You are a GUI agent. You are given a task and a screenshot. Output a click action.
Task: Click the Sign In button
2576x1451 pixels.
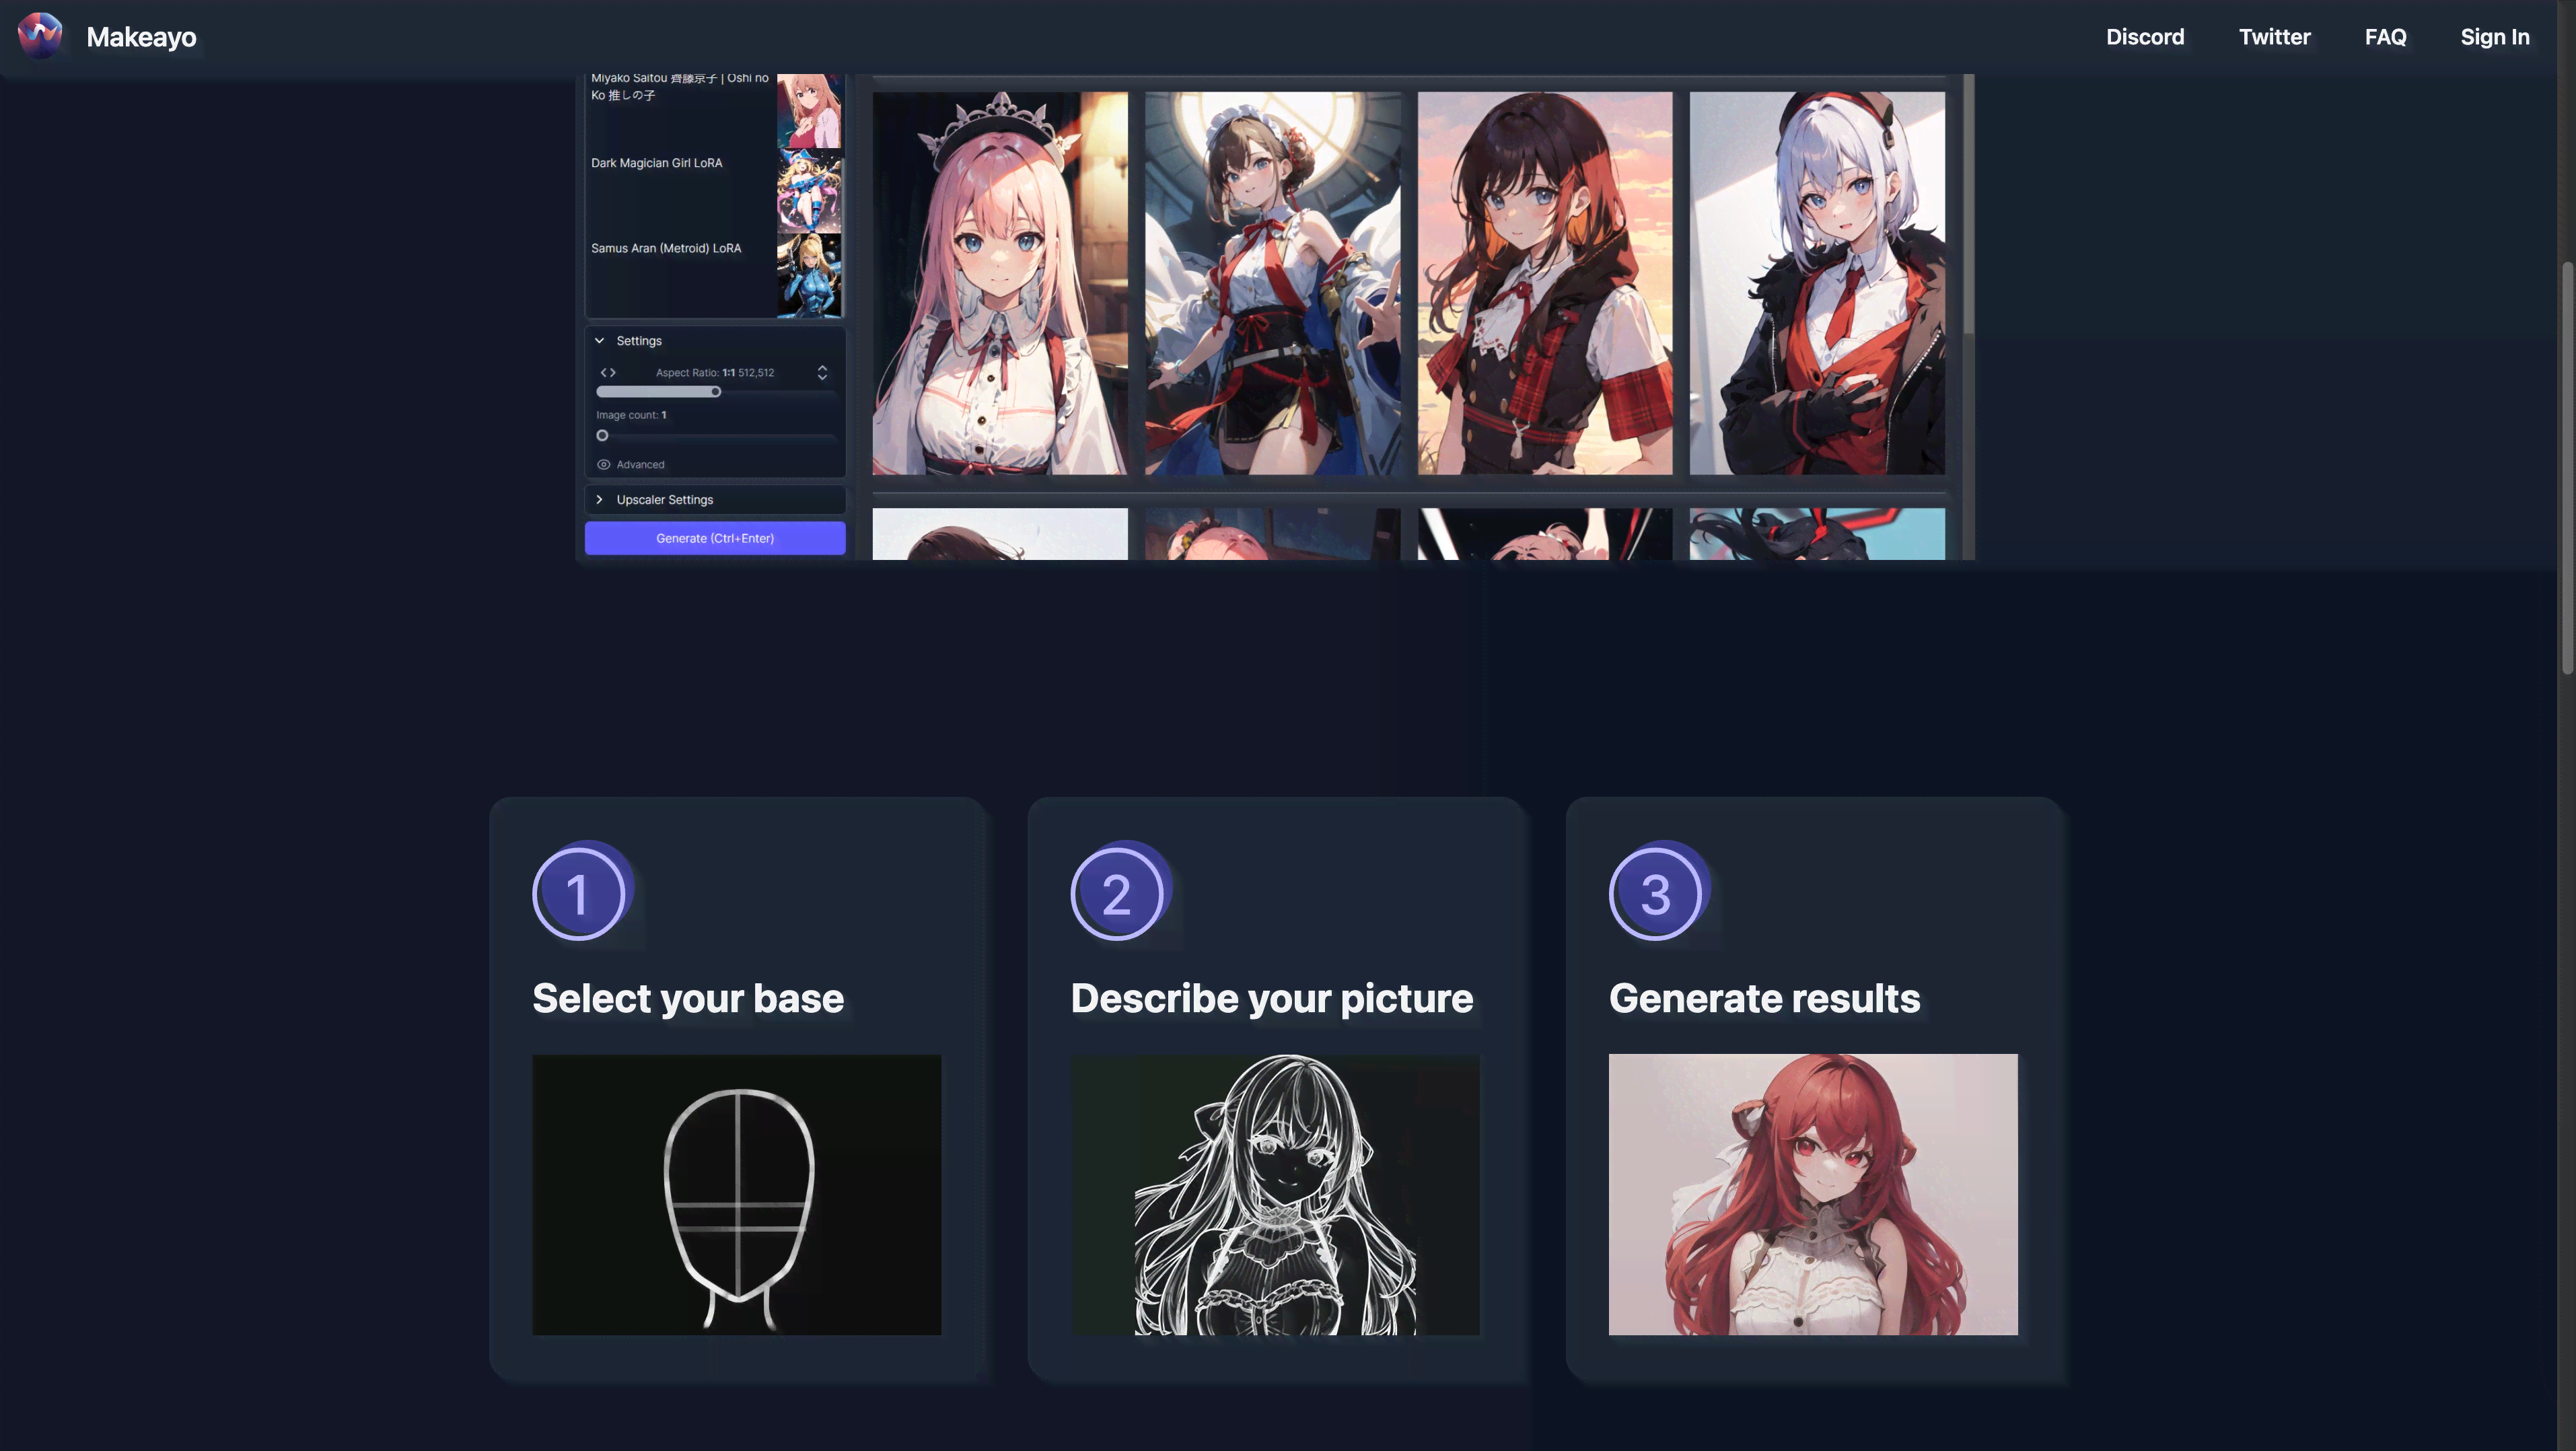coord(2495,36)
